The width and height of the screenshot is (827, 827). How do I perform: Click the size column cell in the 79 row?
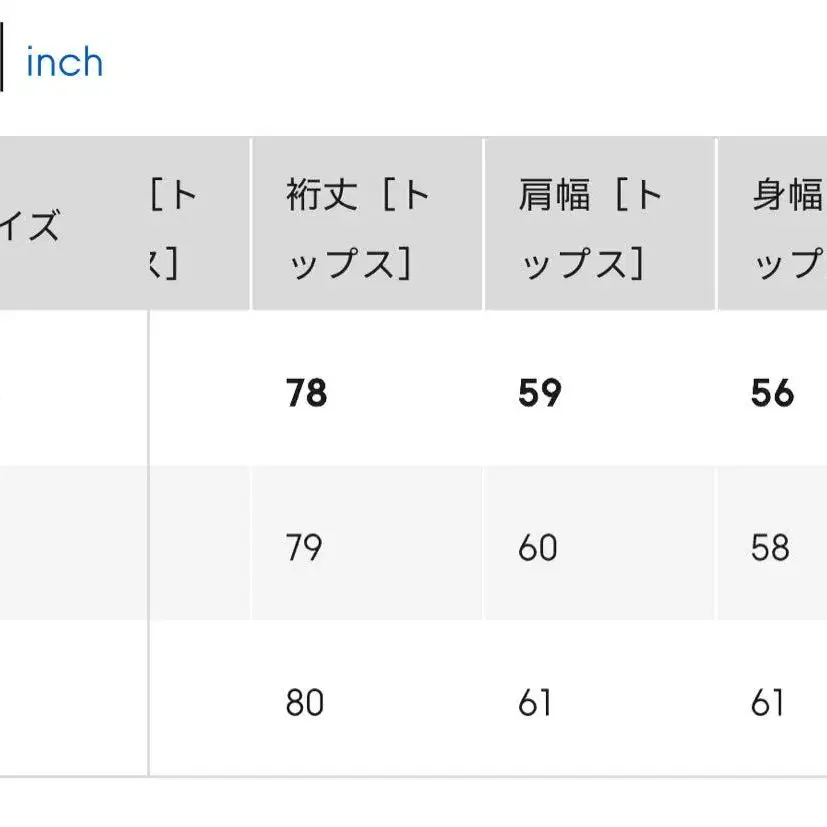tap(70, 548)
